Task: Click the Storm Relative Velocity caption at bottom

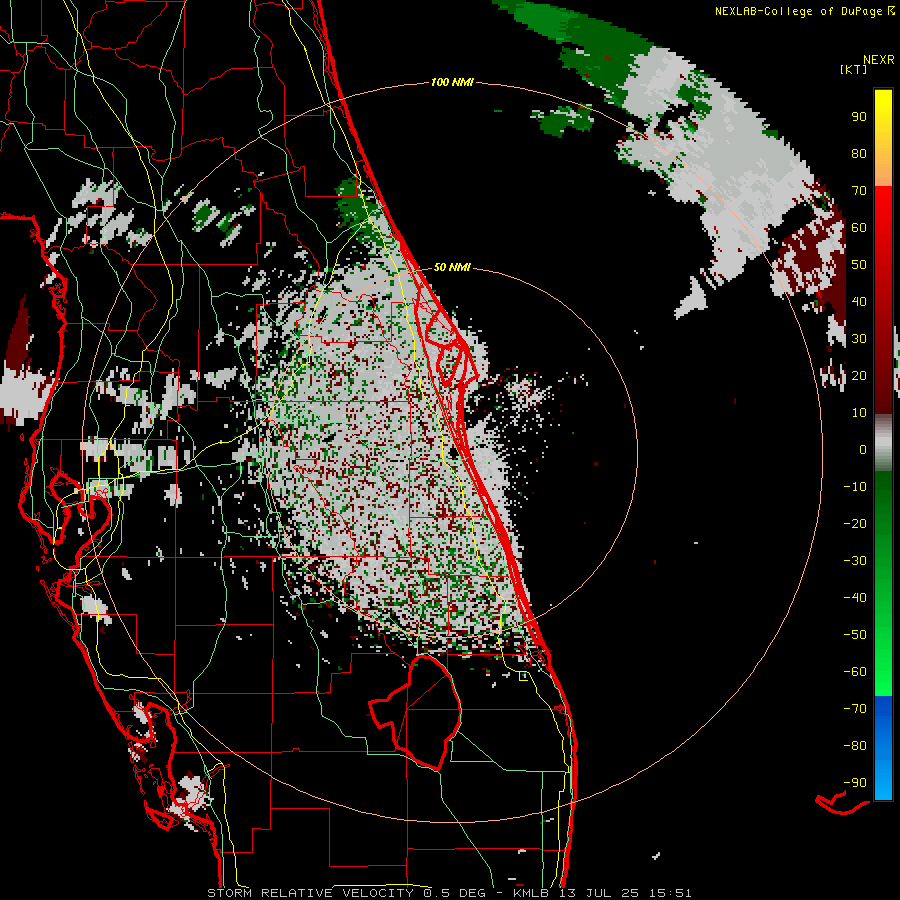Action: pyautogui.click(x=449, y=893)
